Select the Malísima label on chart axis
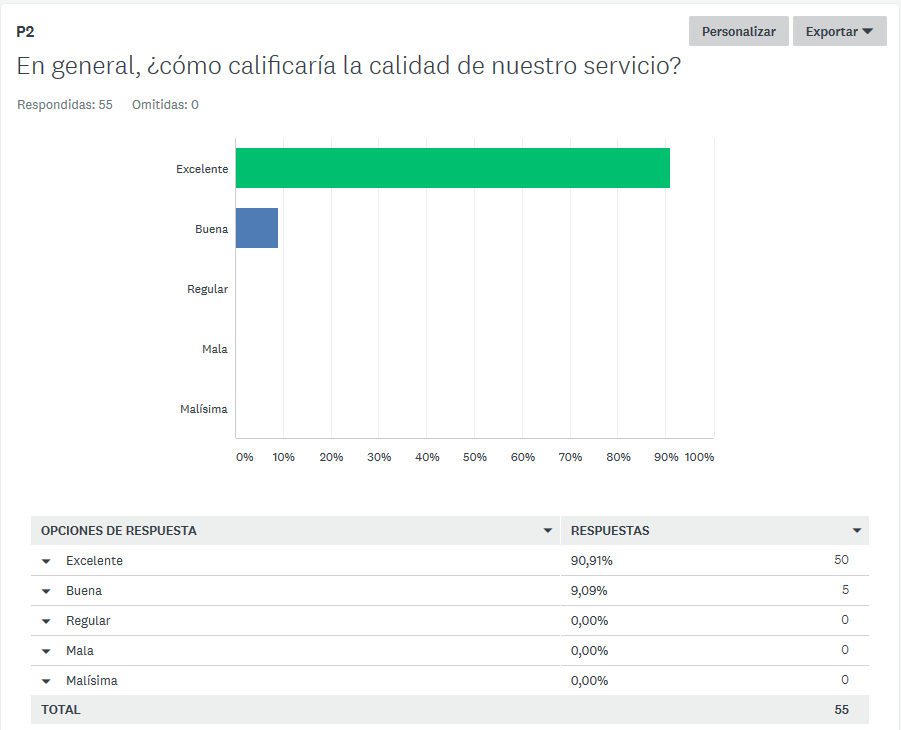 click(202, 409)
